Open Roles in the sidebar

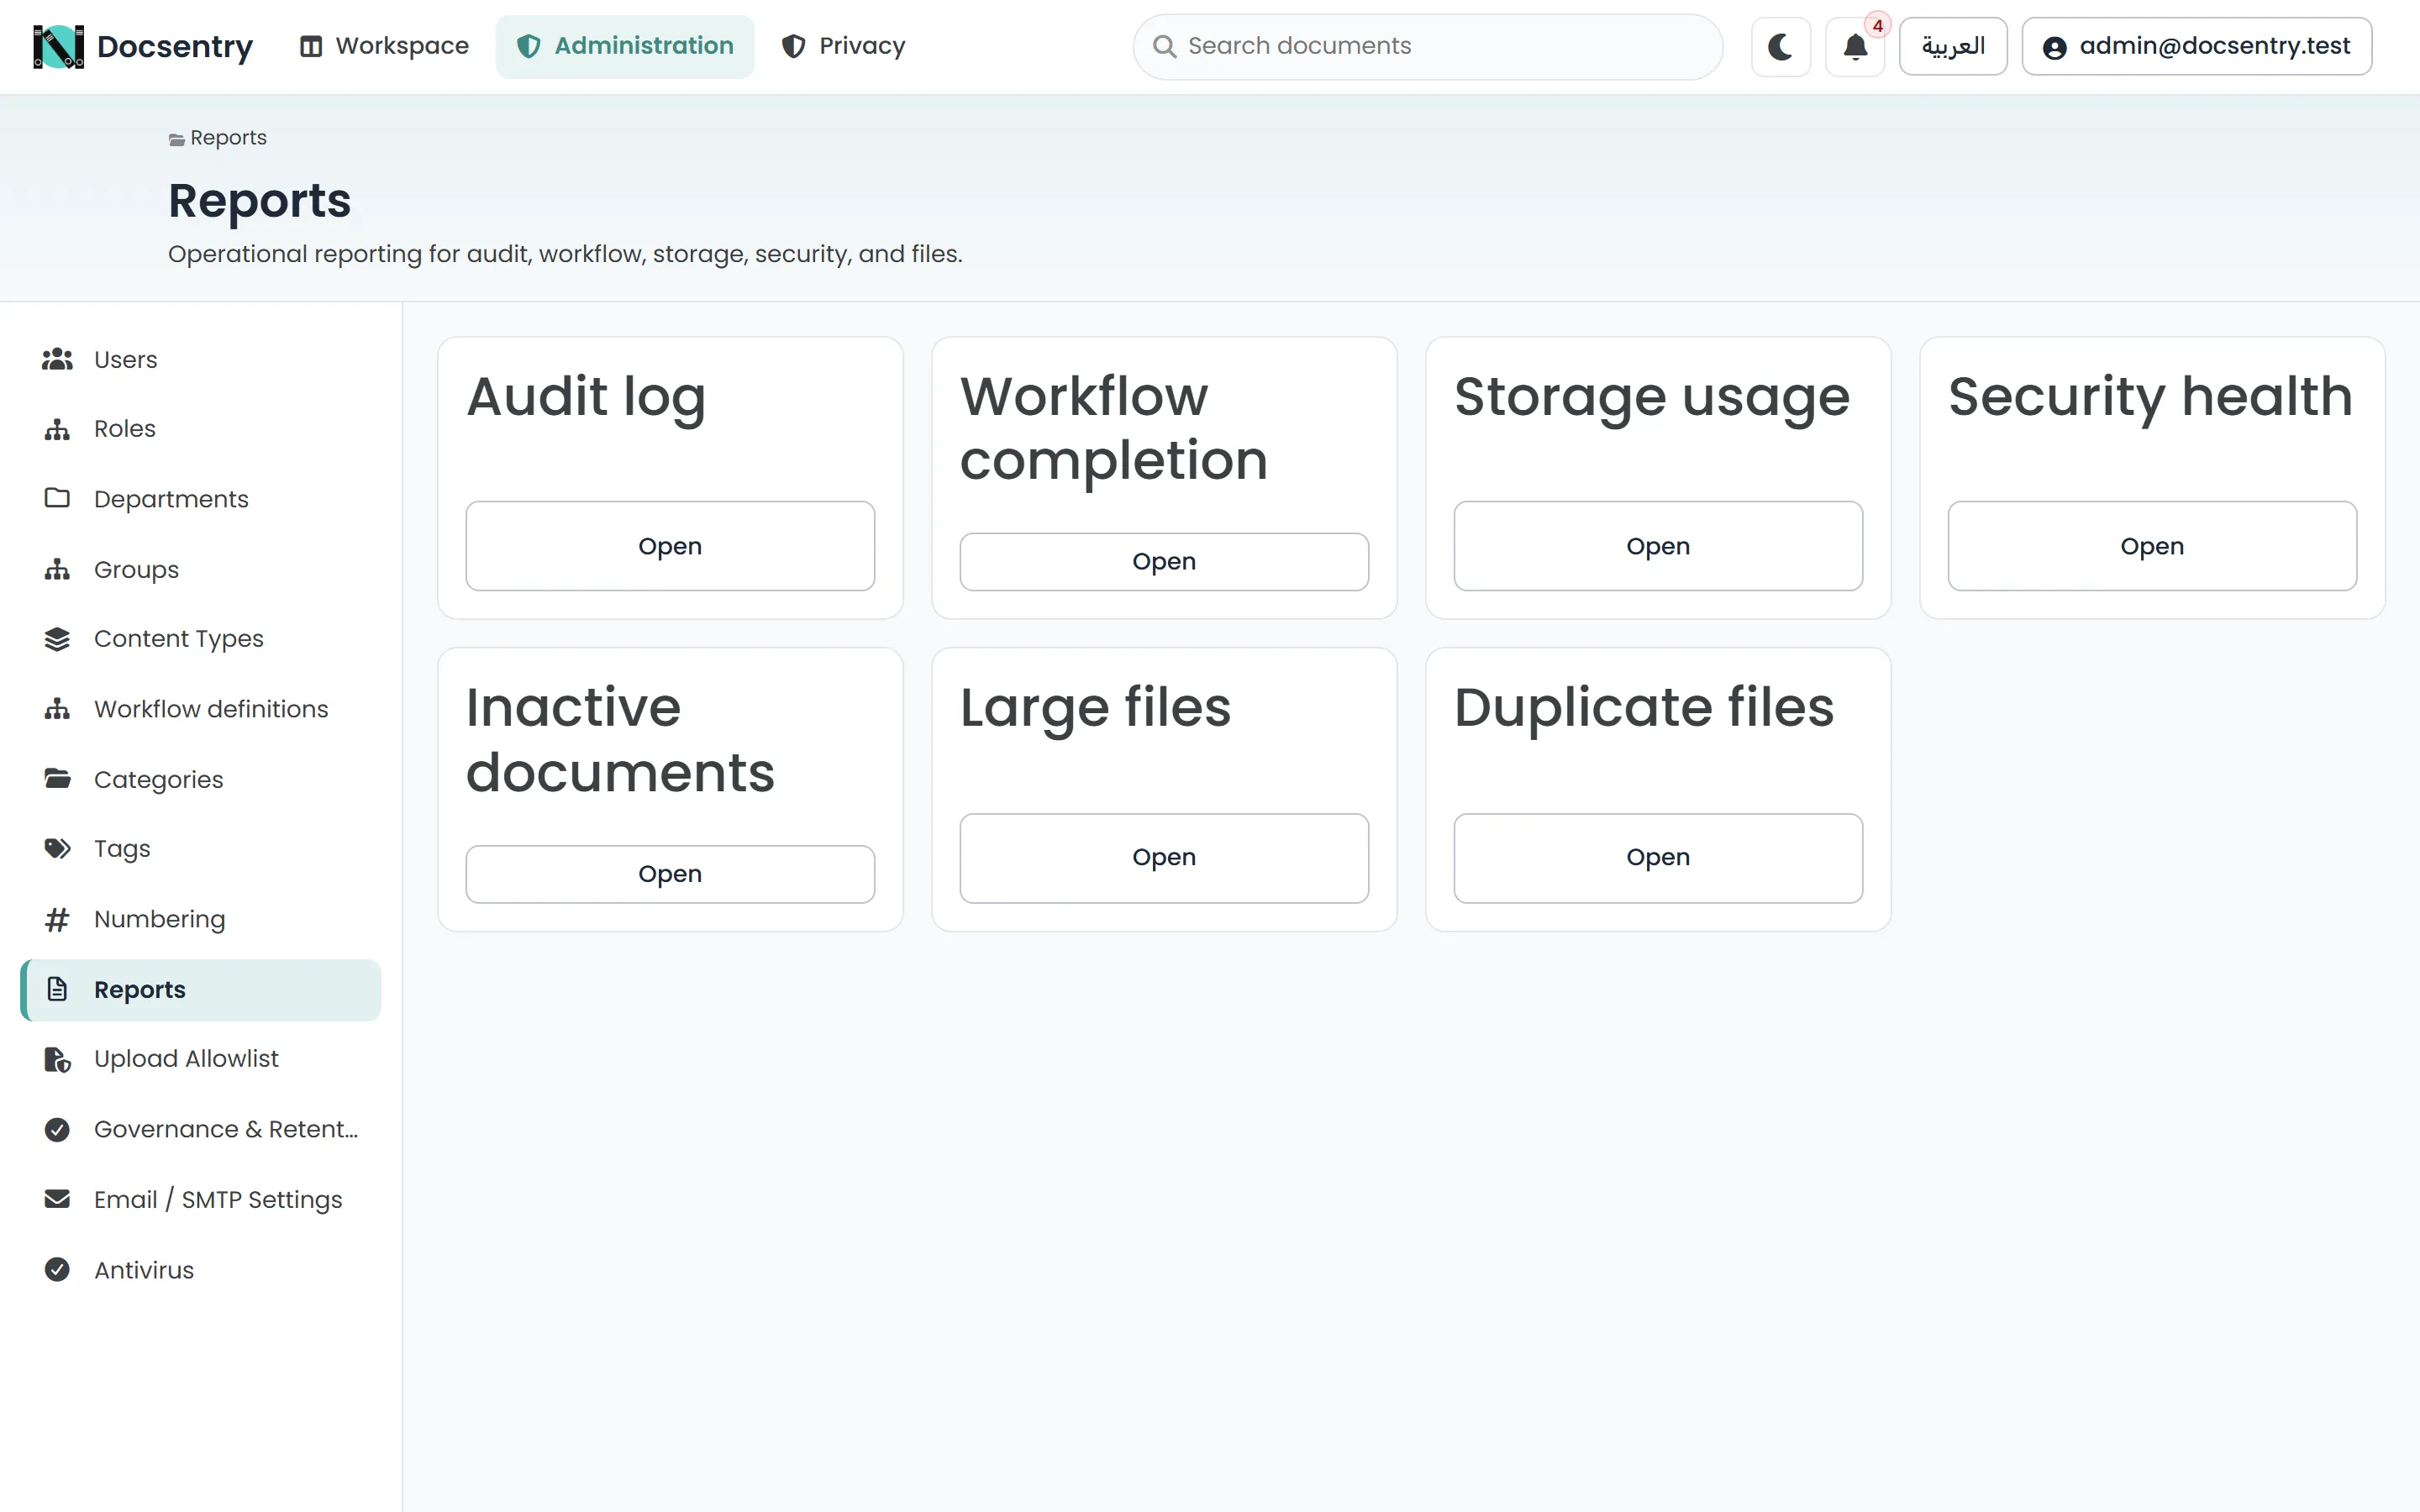[x=201, y=429]
